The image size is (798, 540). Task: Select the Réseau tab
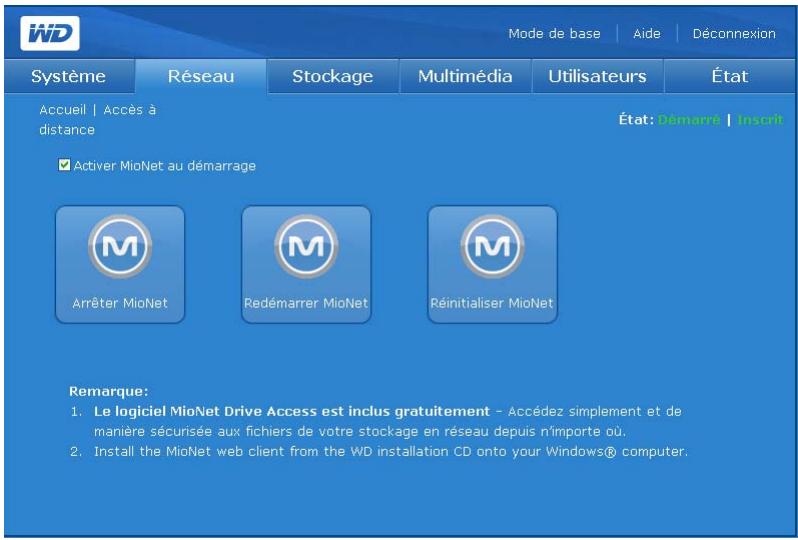pyautogui.click(x=201, y=76)
